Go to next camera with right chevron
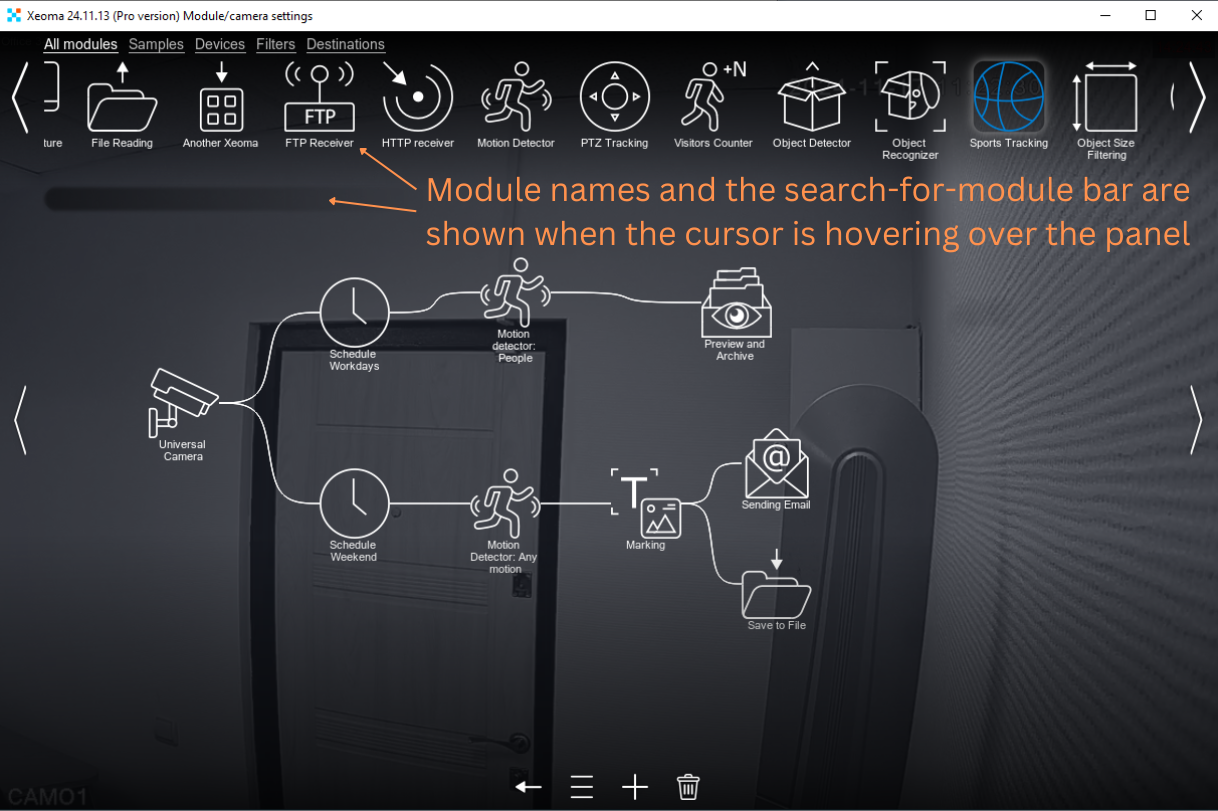Screen dimensions: 1218x811 coord(1197,420)
